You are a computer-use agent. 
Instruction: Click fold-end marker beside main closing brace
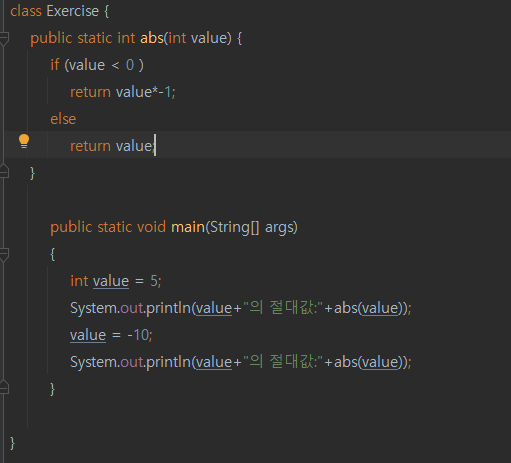tap(4, 387)
